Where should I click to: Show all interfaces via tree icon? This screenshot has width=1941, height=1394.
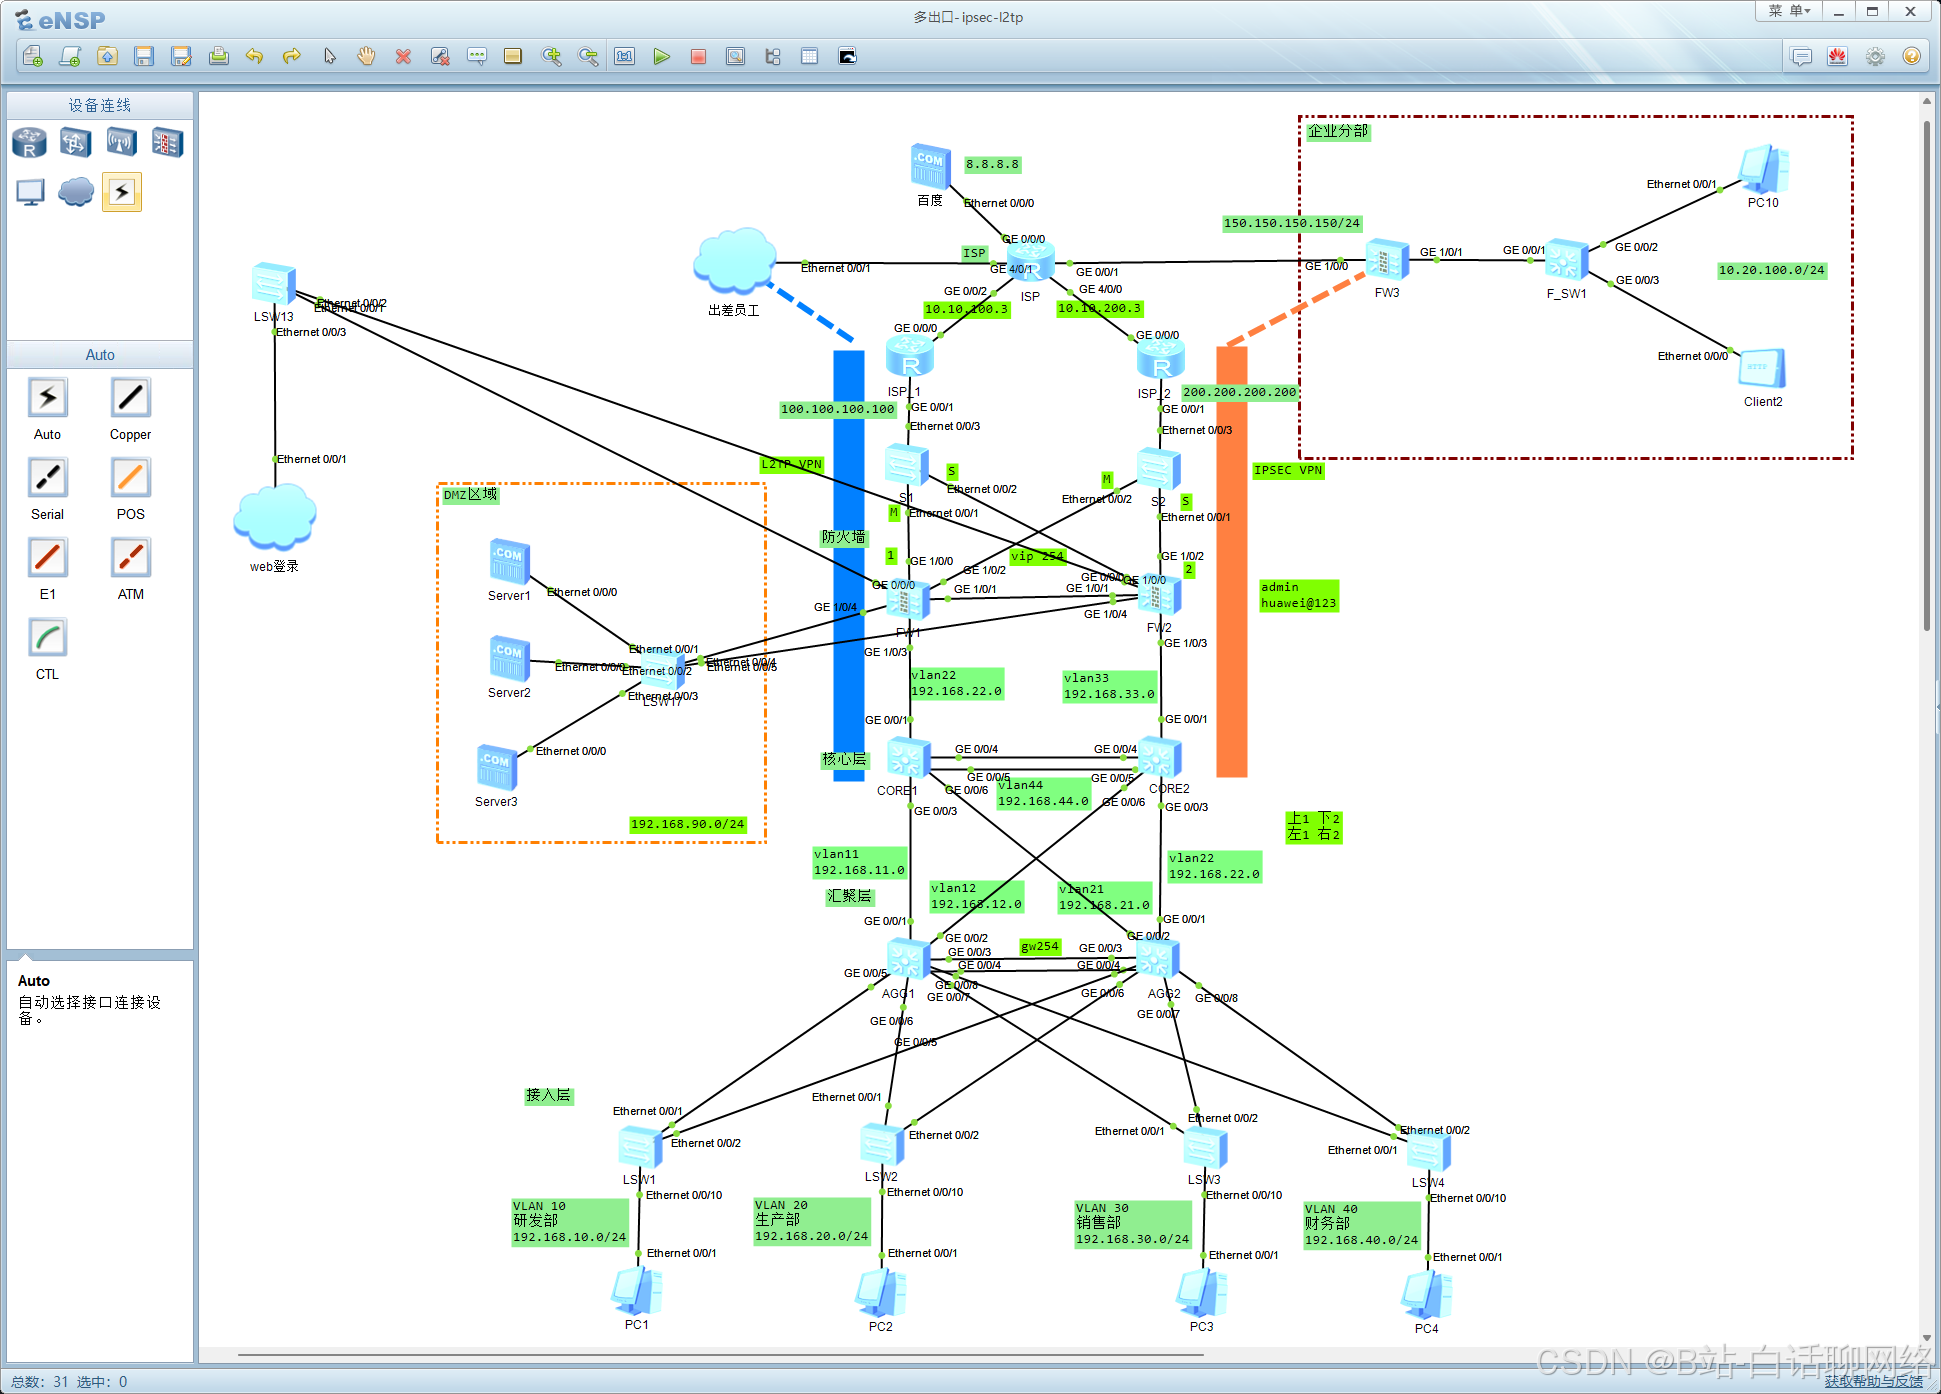click(772, 56)
